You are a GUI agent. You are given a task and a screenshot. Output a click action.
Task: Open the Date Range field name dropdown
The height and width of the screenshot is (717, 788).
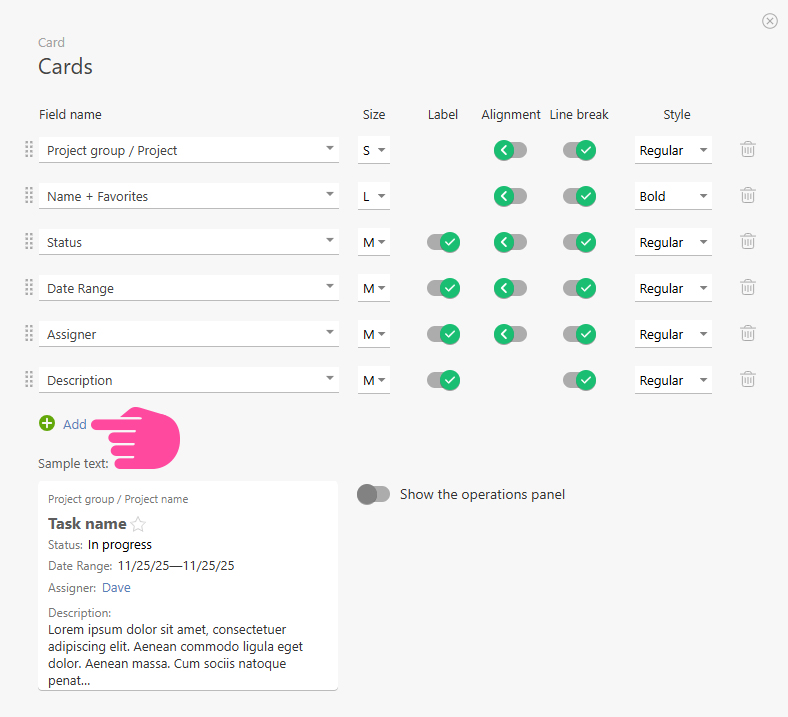tap(188, 288)
